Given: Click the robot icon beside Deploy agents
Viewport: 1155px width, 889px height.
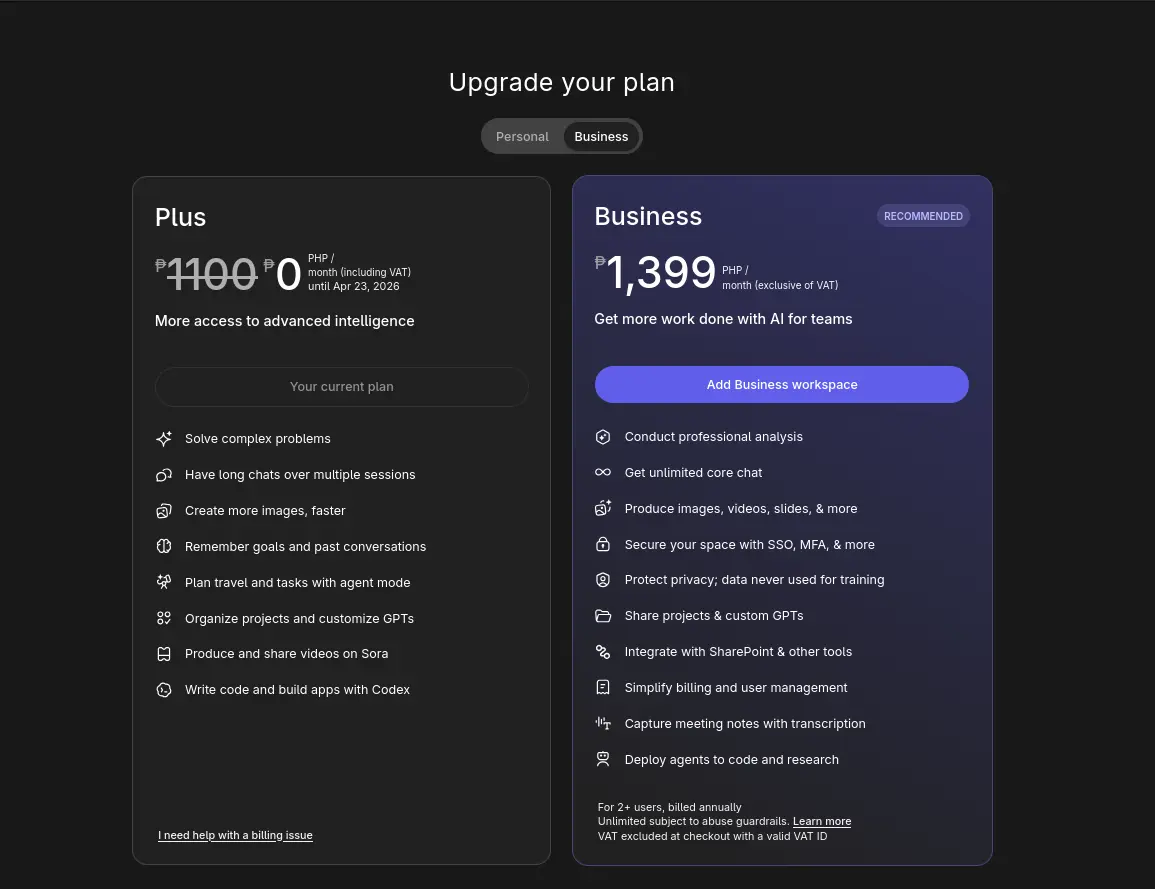Looking at the screenshot, I should click(603, 759).
